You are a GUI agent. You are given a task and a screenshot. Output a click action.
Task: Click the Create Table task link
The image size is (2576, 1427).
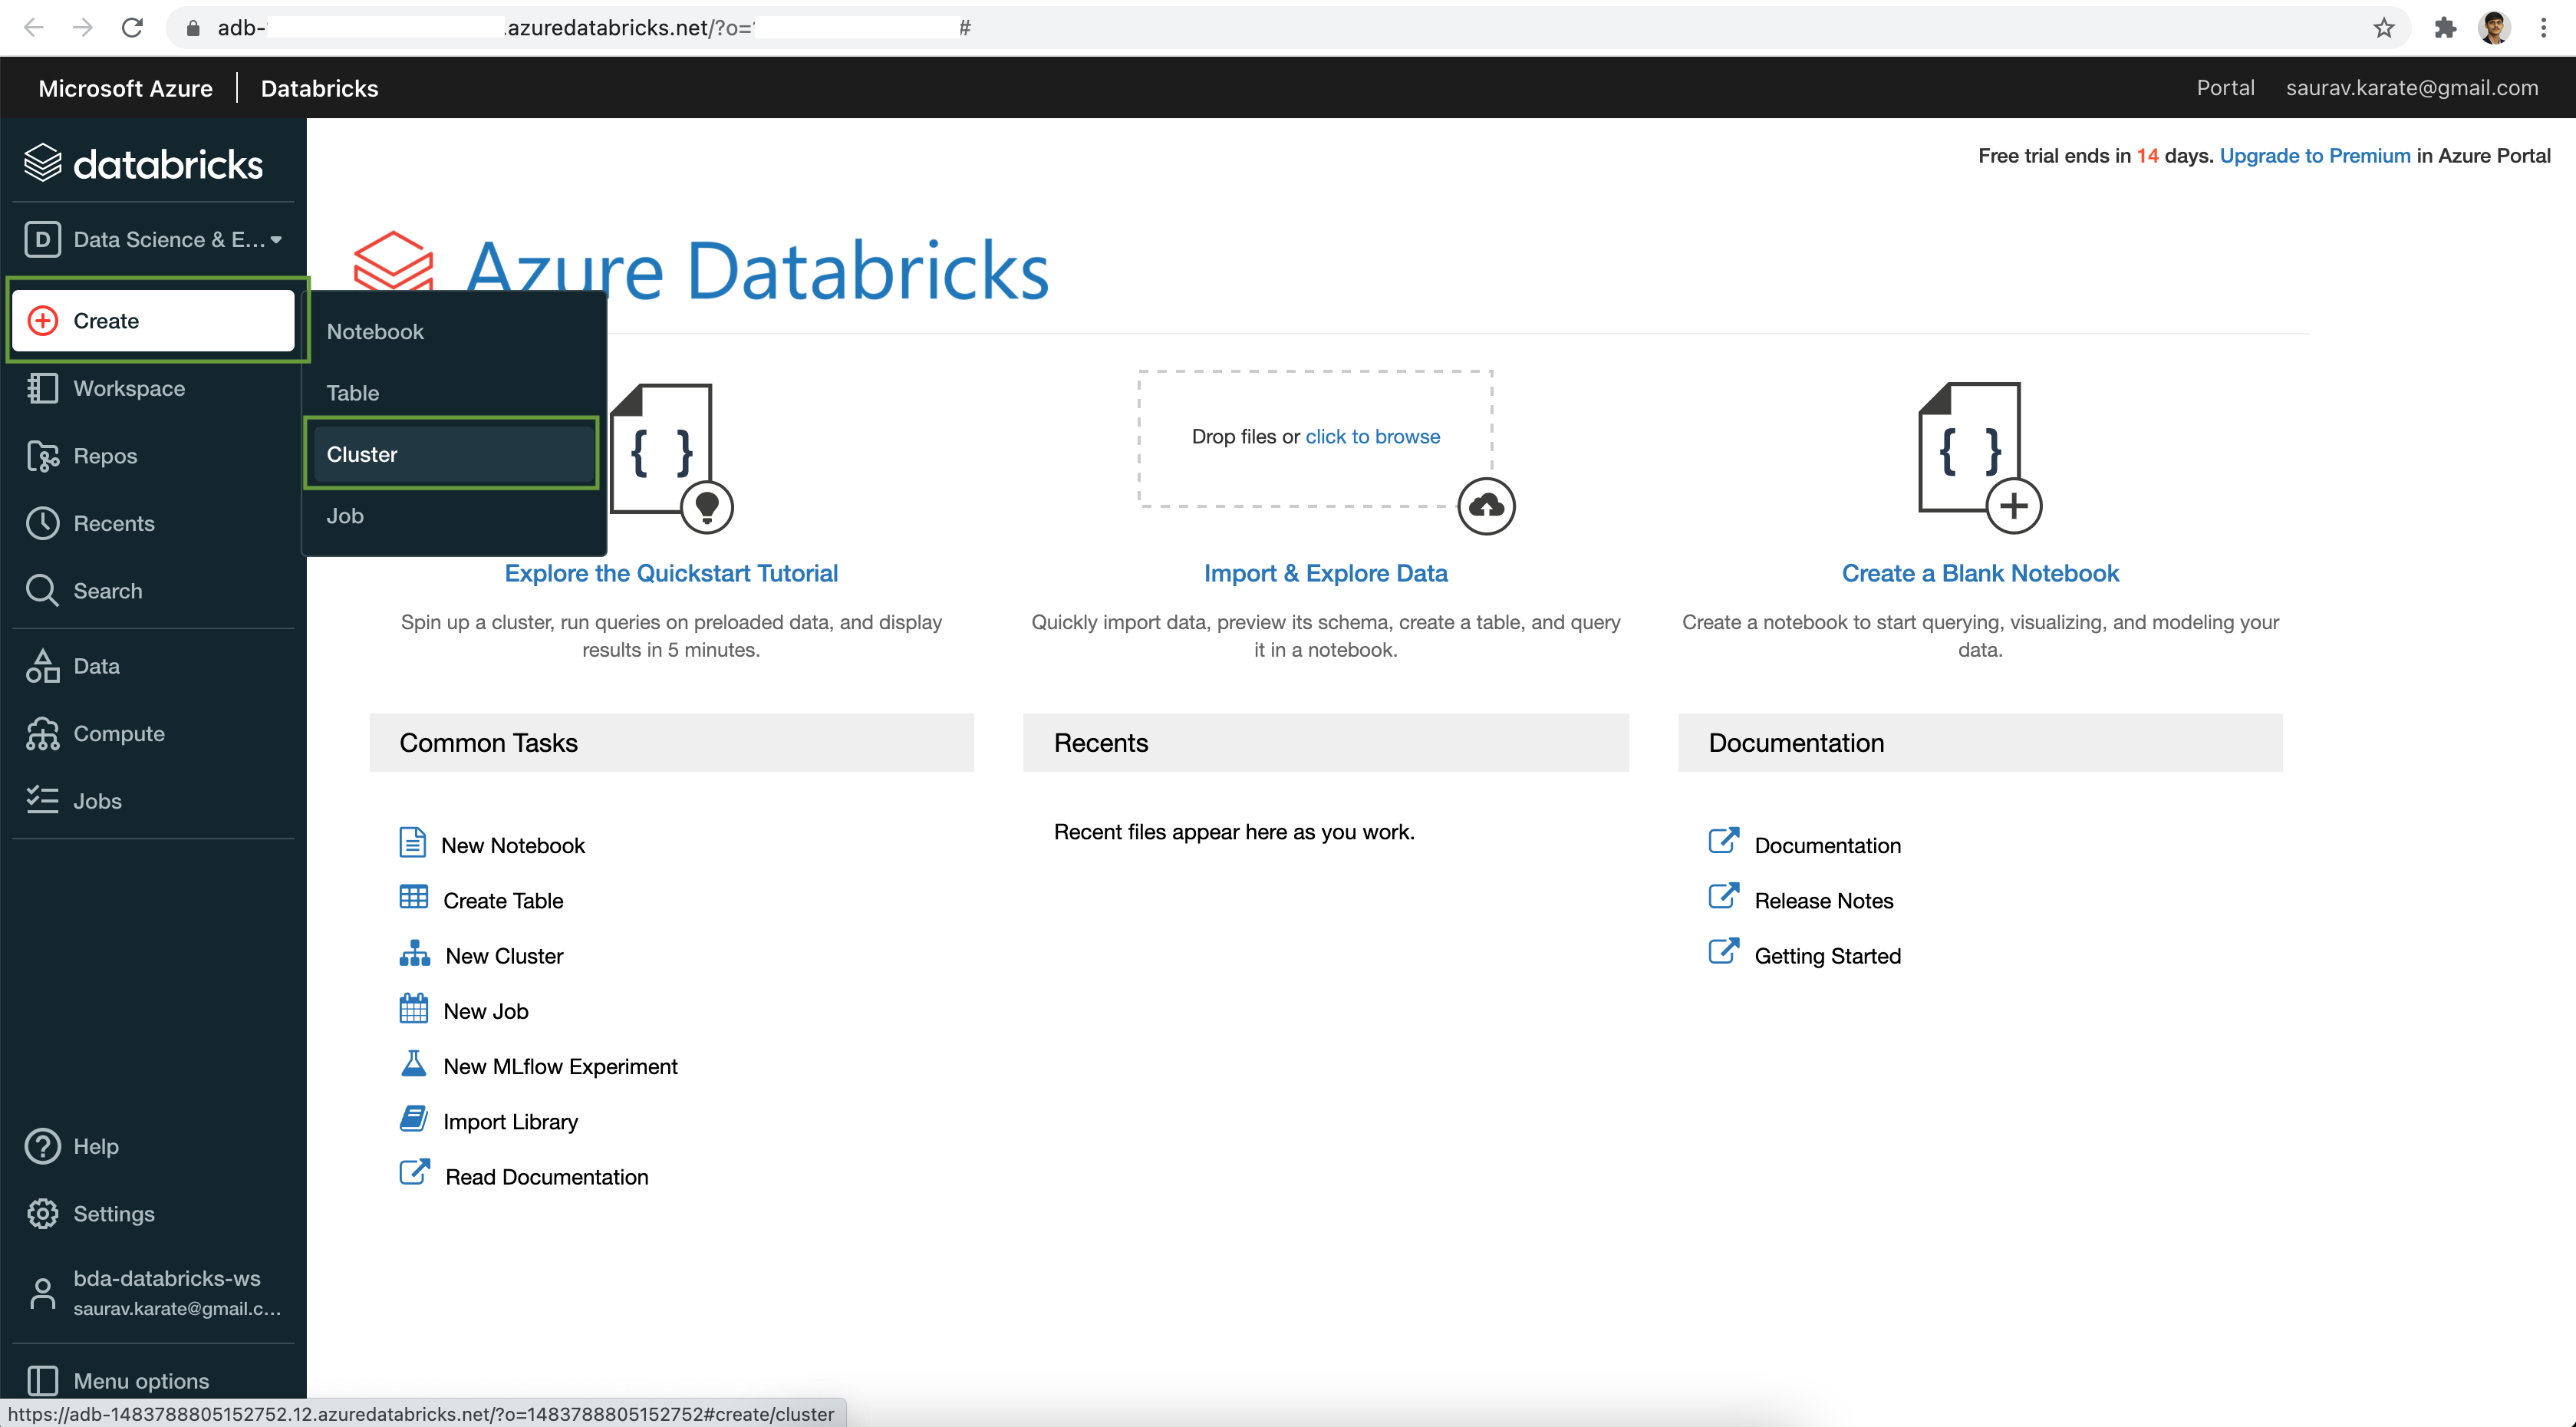(503, 901)
